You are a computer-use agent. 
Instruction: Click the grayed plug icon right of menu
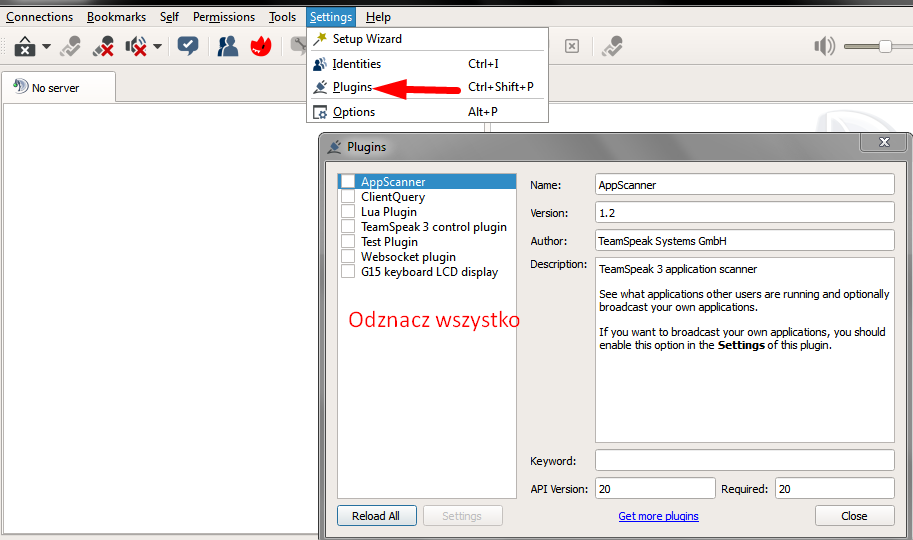[x=613, y=46]
